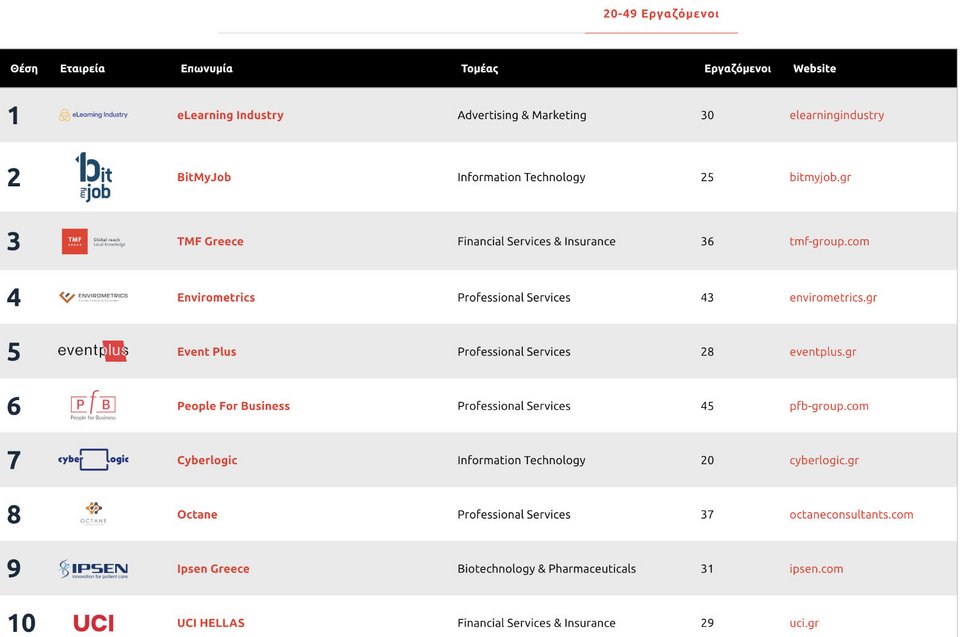960x637 pixels.
Task: Click the Εργαζόμενοι column header
Action: point(737,69)
